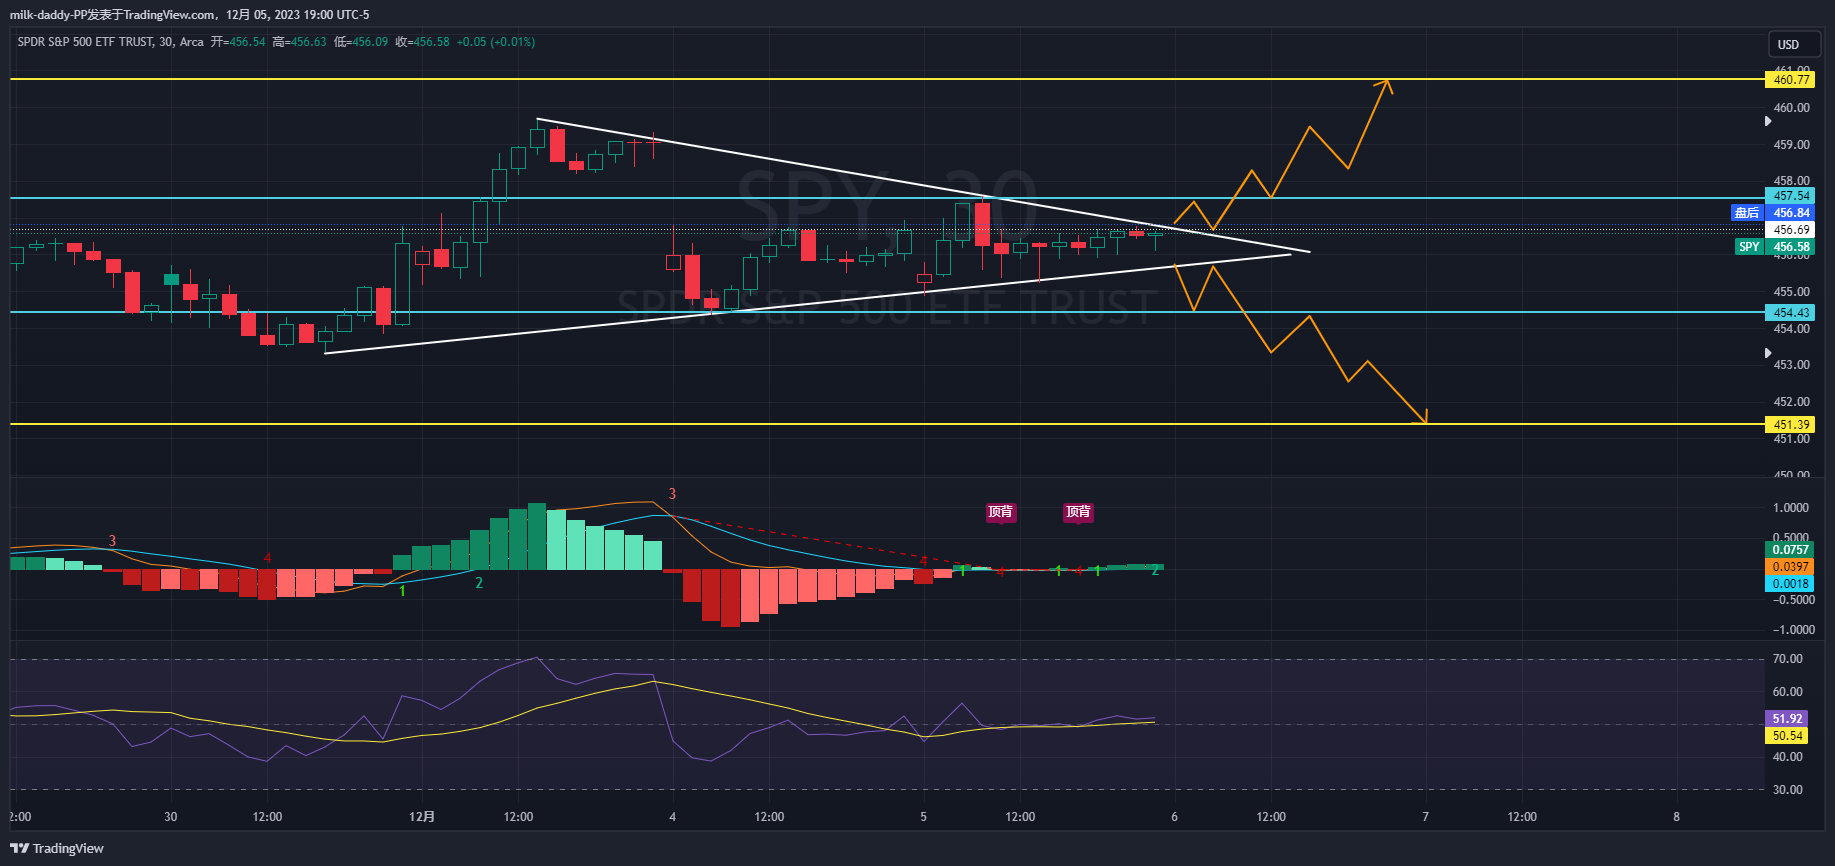
Task: Click the yellow 50.54 RSI value label
Action: (x=1787, y=736)
